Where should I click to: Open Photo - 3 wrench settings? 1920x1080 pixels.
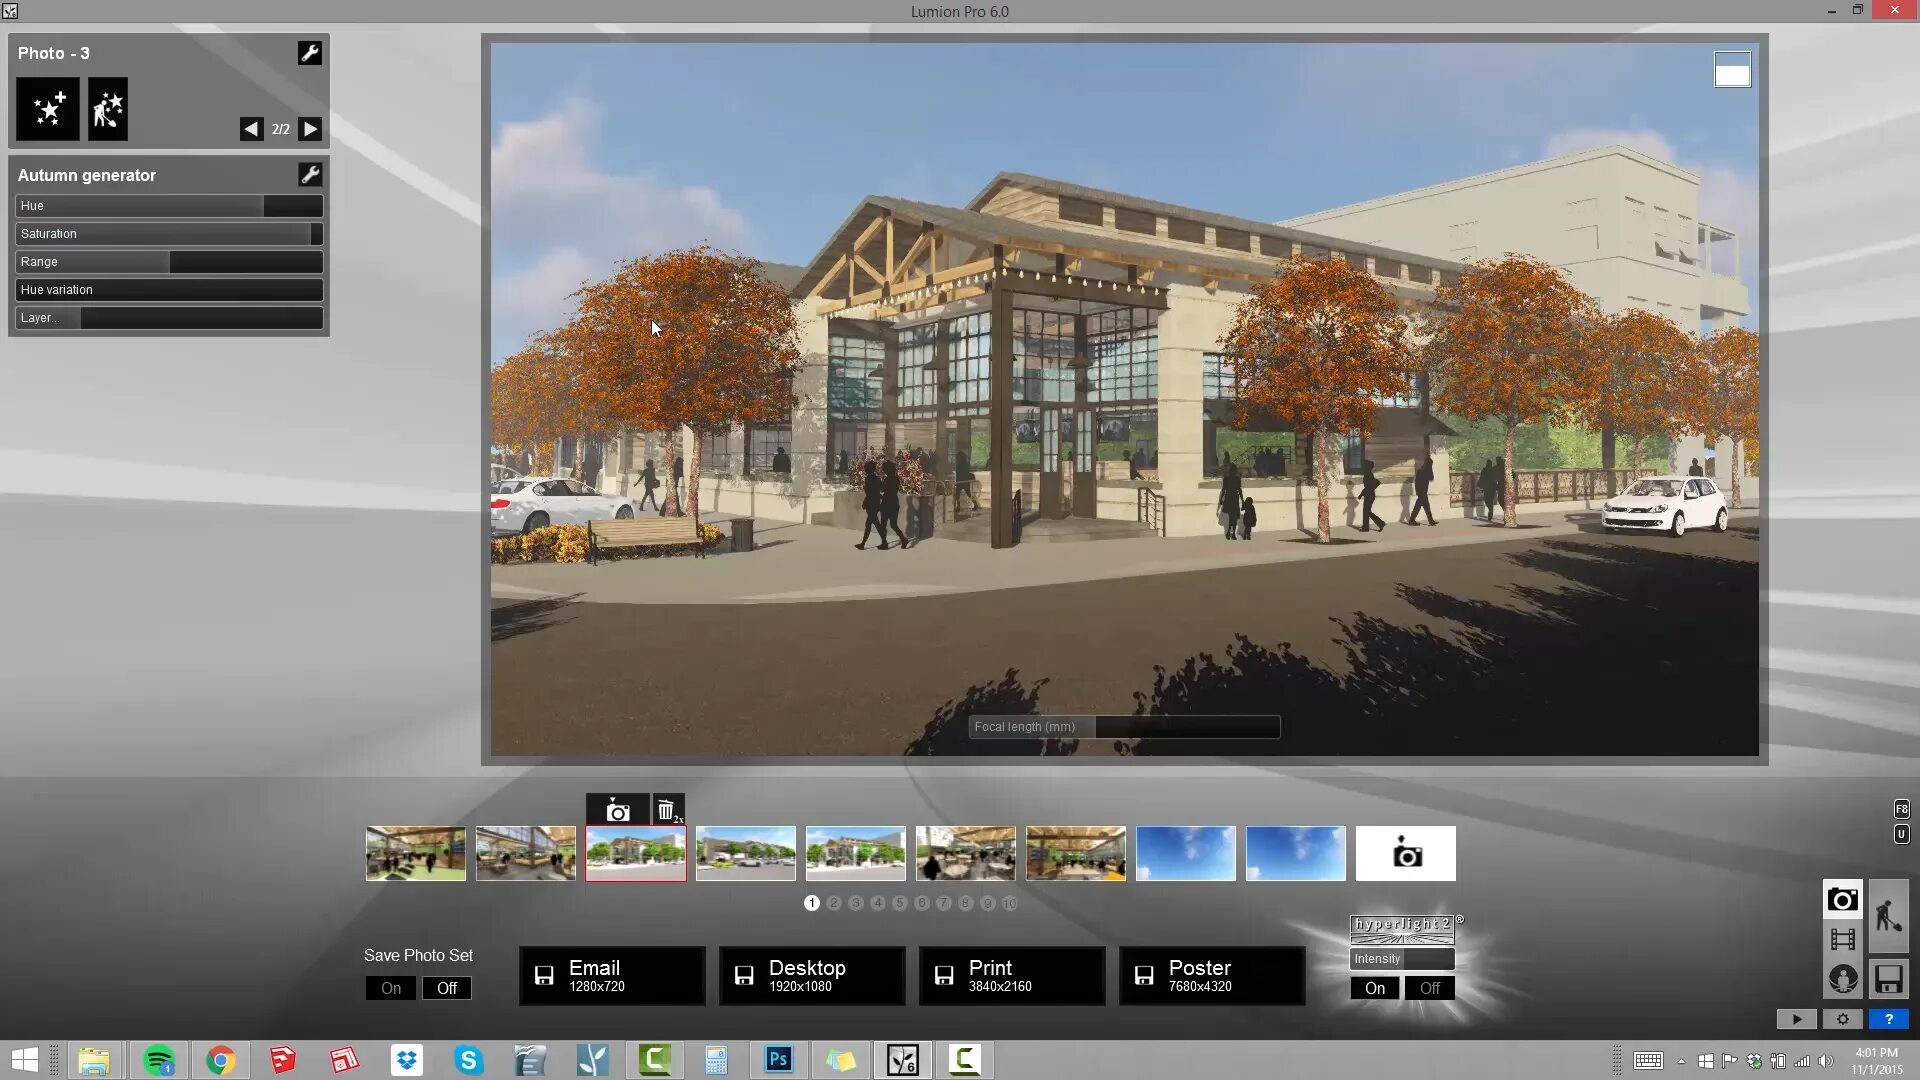[x=310, y=53]
